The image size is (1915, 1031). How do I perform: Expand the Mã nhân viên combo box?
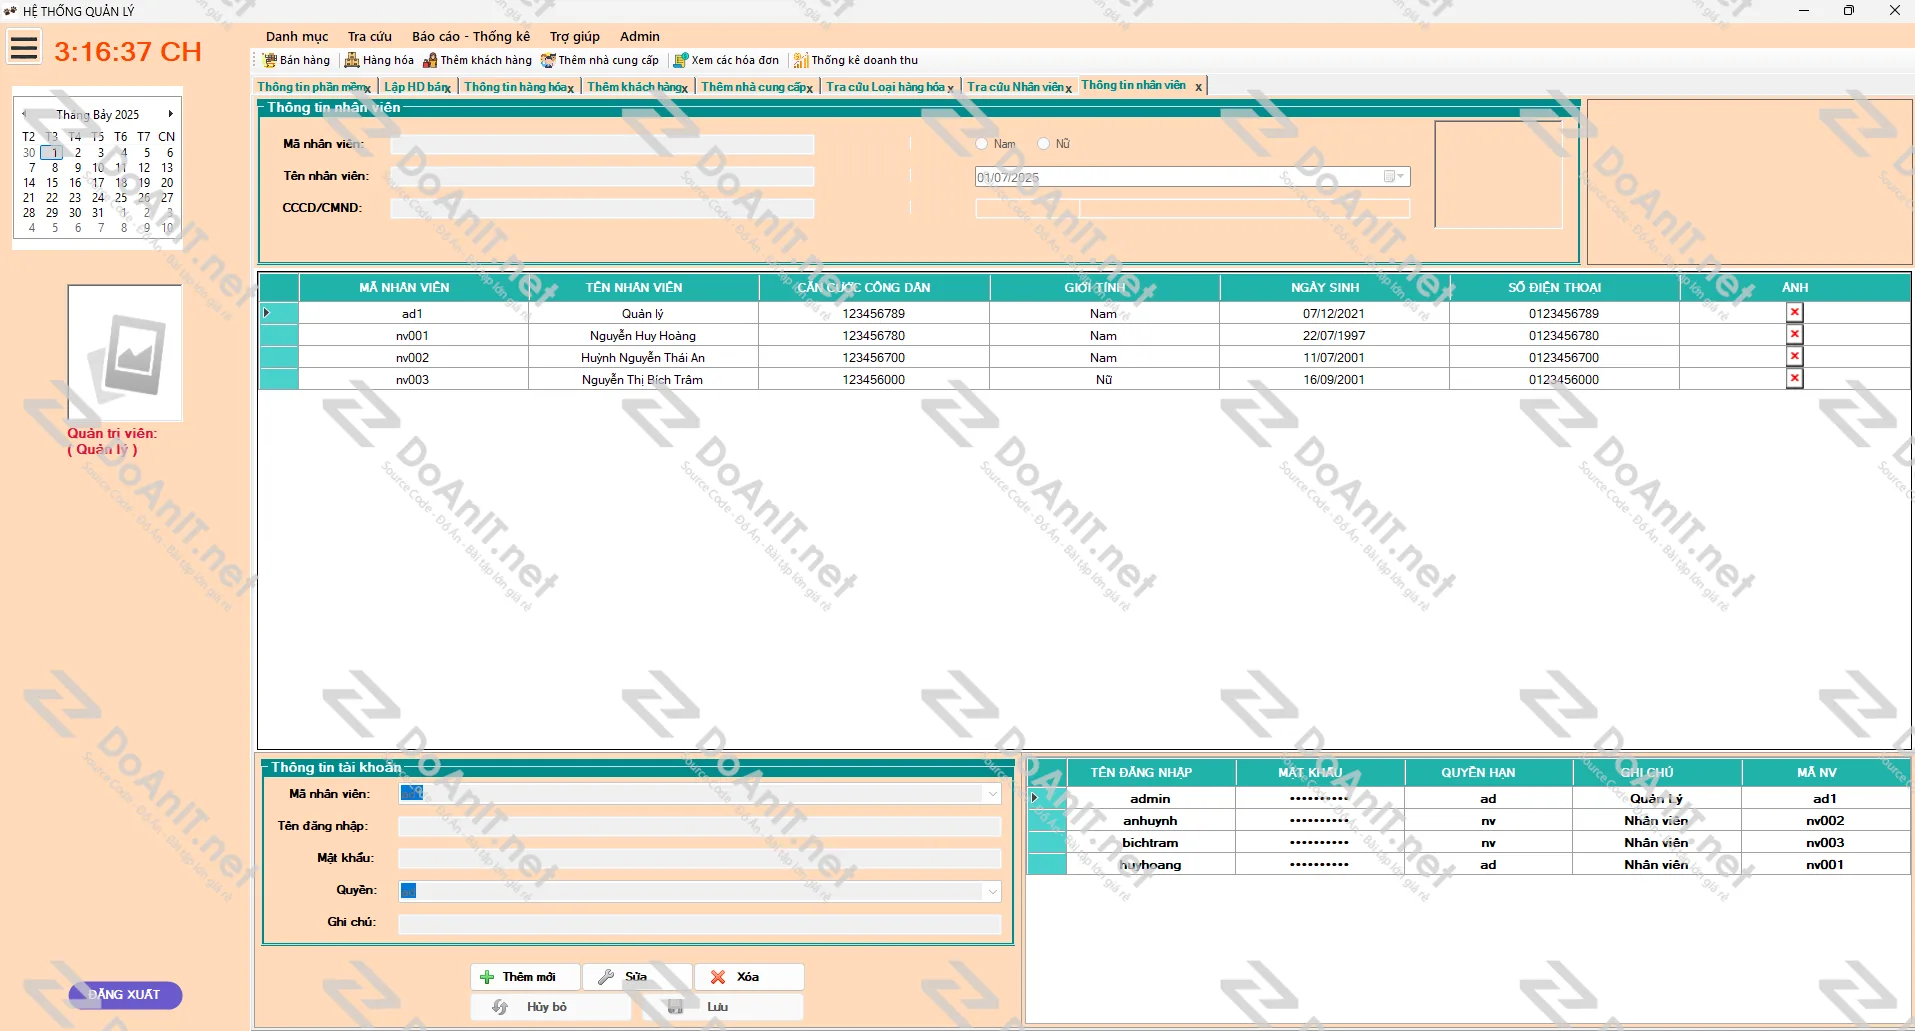point(992,794)
